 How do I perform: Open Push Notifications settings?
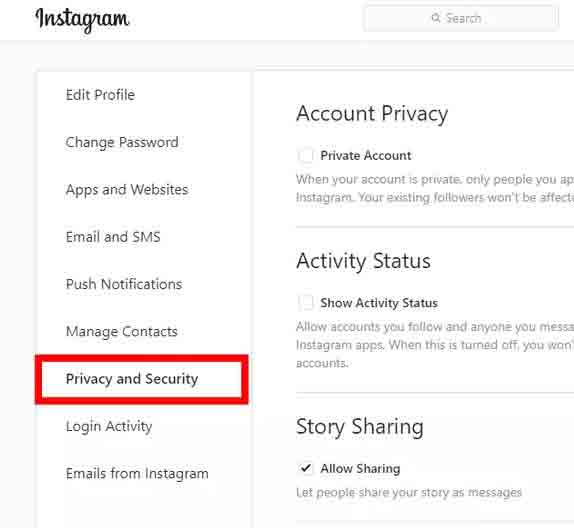(x=124, y=284)
